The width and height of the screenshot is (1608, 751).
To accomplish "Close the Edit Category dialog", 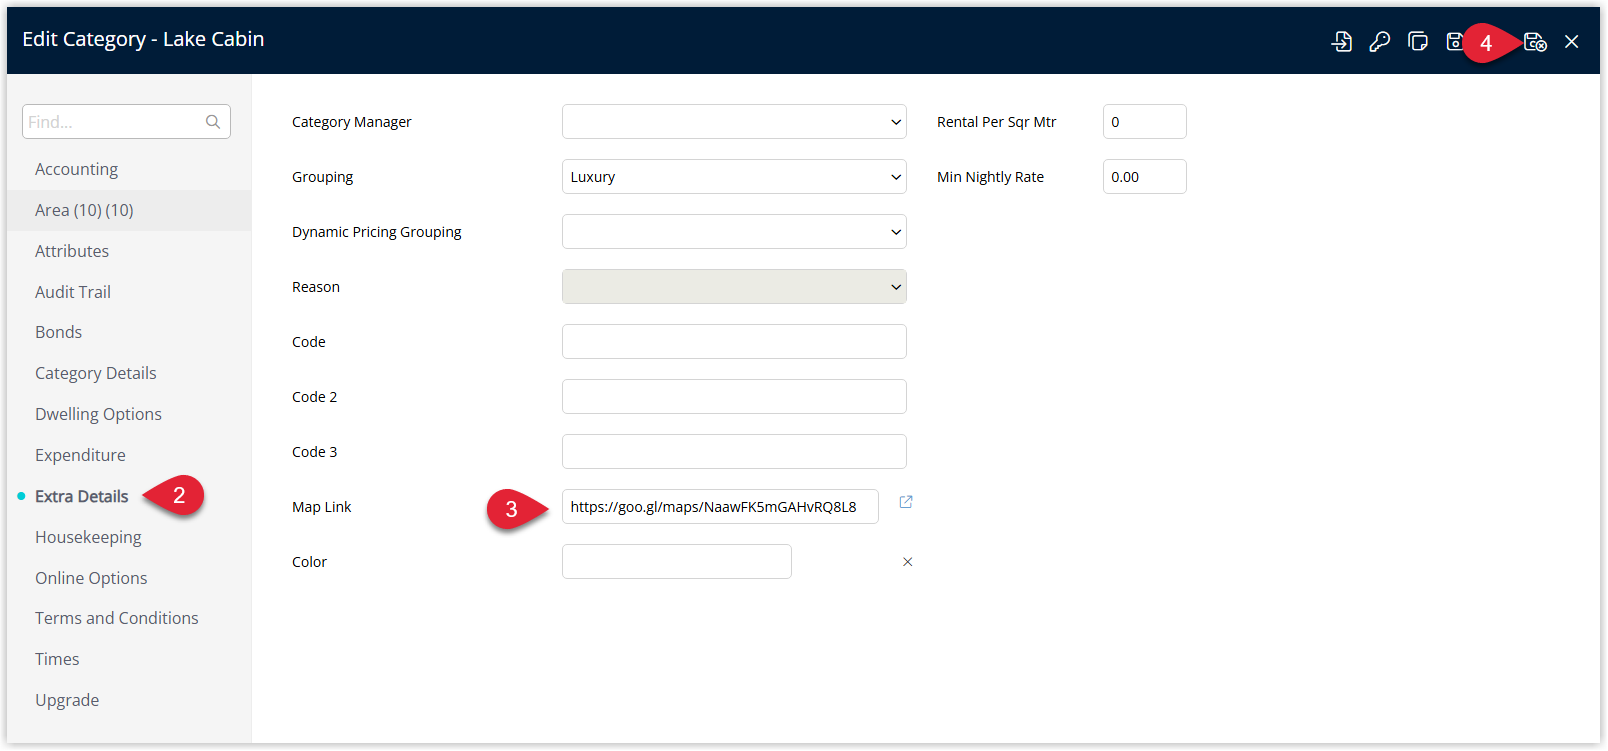I will 1572,42.
